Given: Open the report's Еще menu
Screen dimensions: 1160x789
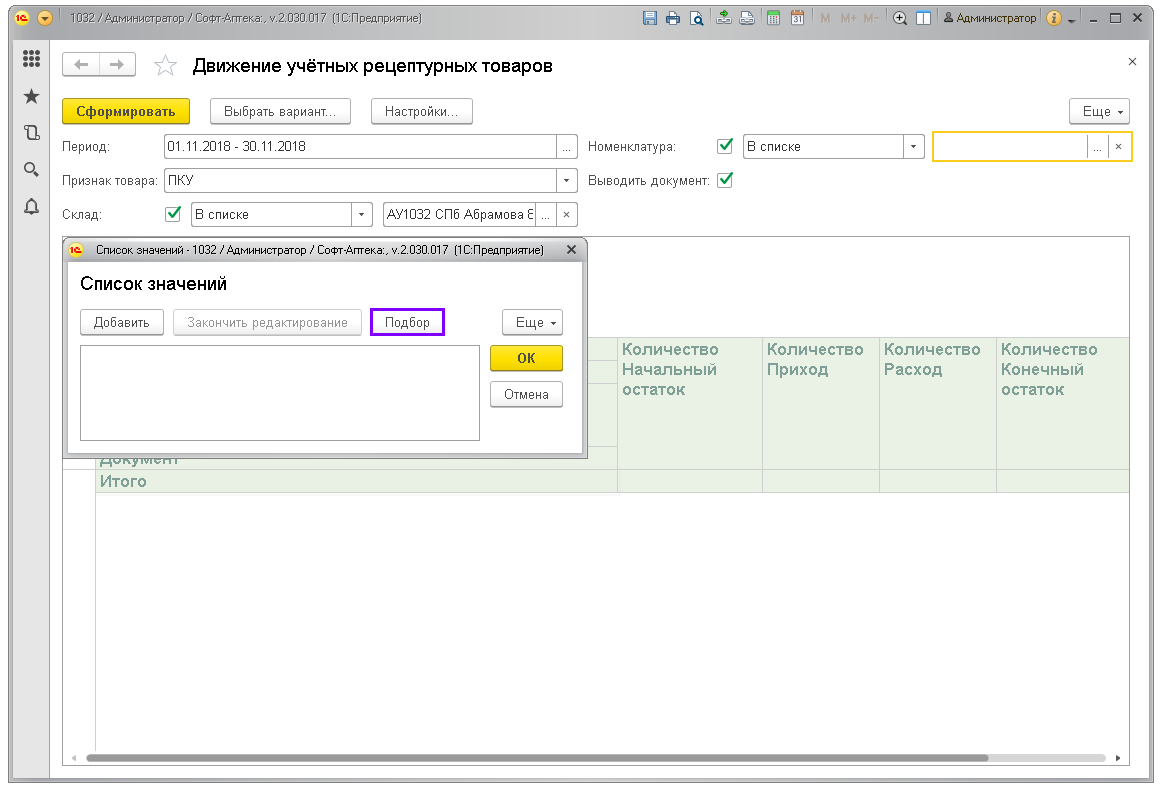Looking at the screenshot, I should [x=1099, y=111].
